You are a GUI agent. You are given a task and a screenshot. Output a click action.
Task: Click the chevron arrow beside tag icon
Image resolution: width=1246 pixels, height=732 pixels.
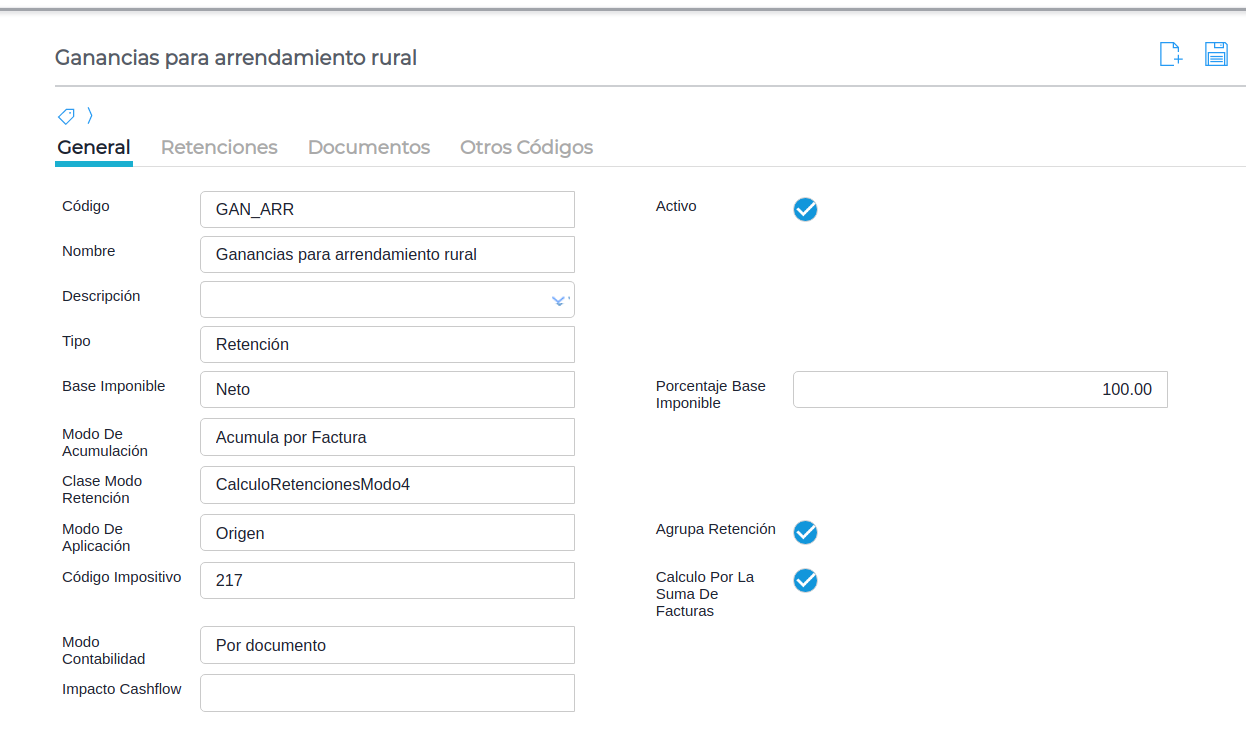tap(89, 116)
